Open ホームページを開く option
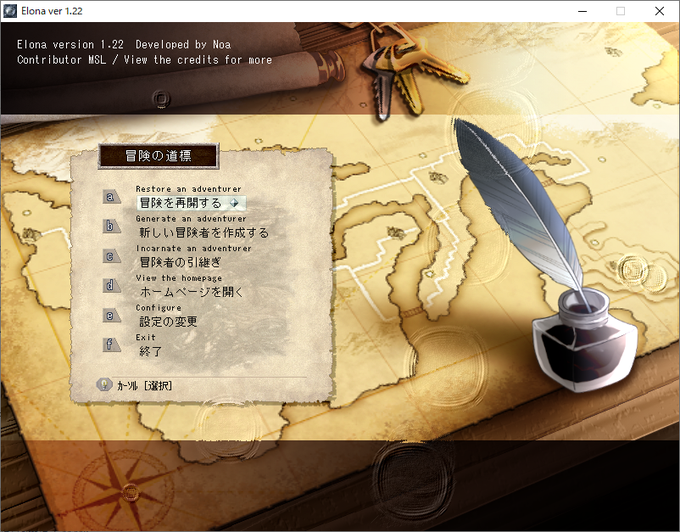The width and height of the screenshot is (680, 532). coord(191,292)
